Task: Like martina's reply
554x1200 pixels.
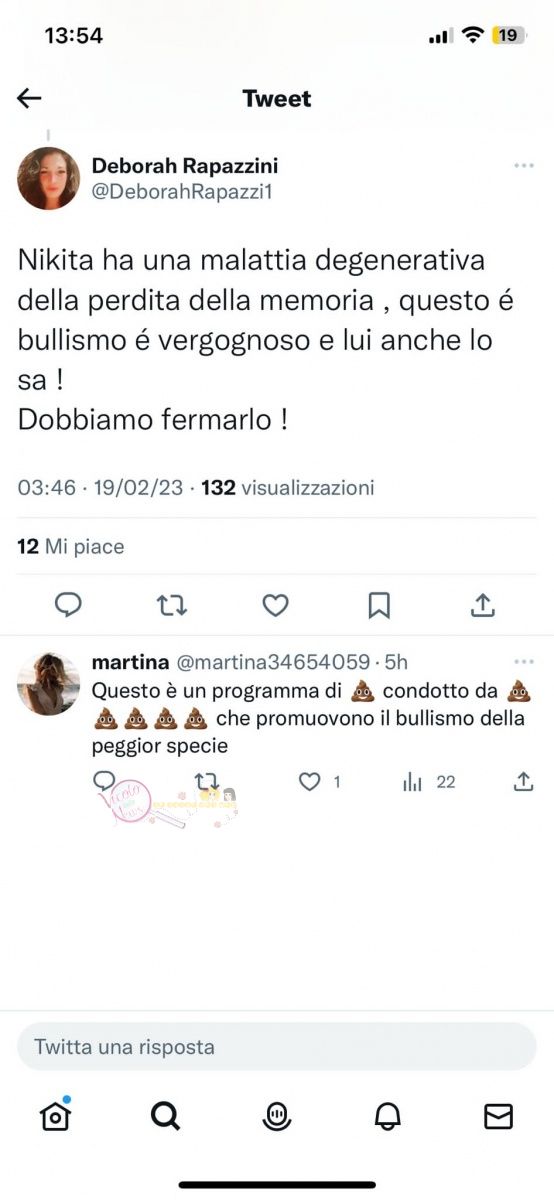Action: 310,782
